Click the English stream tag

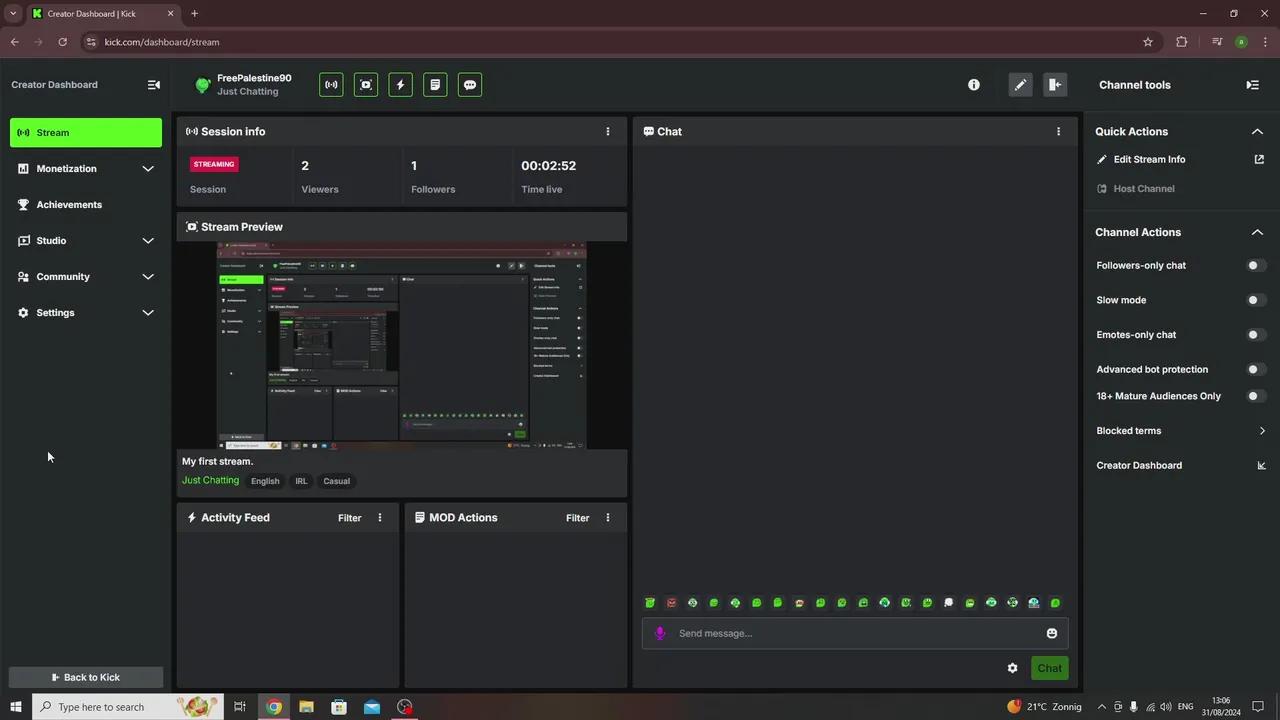[265, 481]
